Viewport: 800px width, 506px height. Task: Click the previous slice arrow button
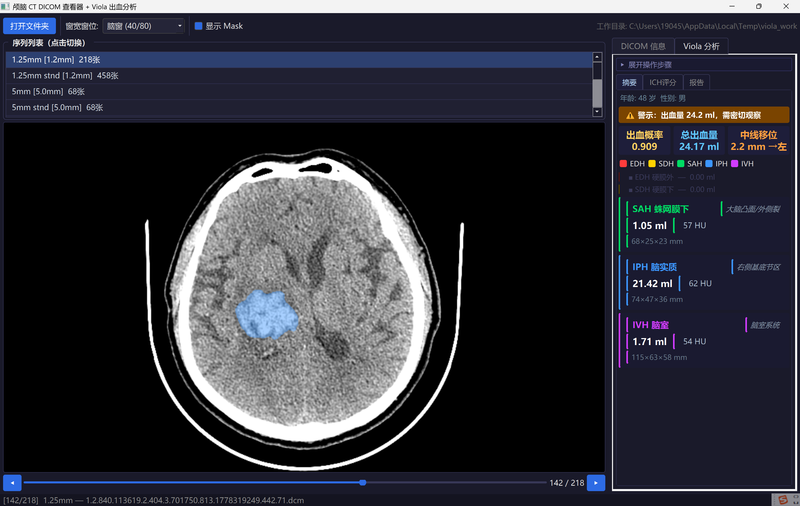click(12, 483)
